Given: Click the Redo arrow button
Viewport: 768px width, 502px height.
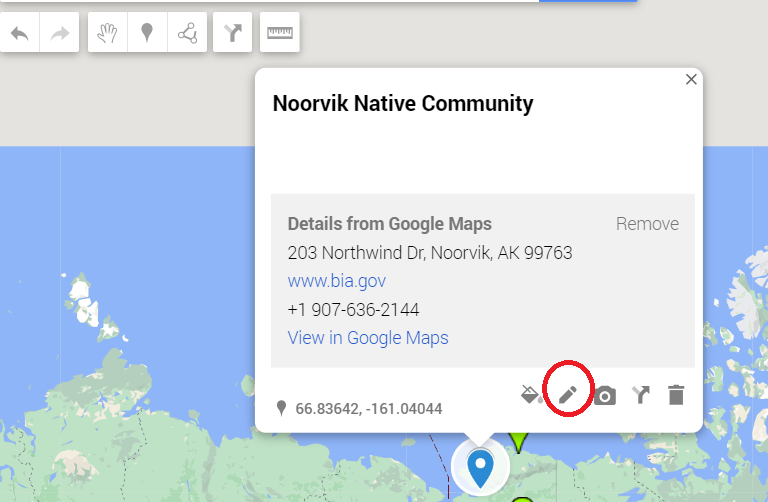Looking at the screenshot, I should 60,32.
